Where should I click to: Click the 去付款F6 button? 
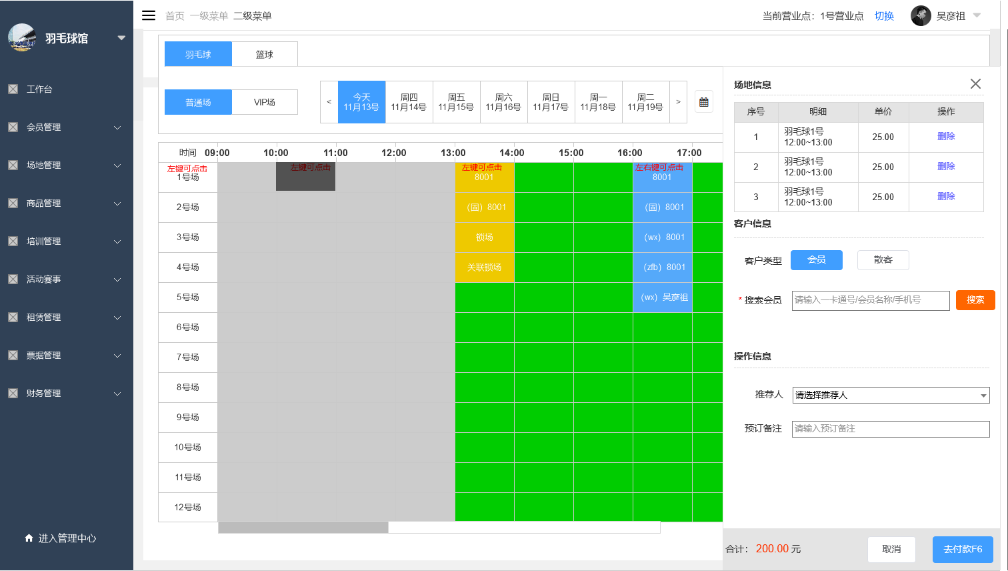(962, 549)
